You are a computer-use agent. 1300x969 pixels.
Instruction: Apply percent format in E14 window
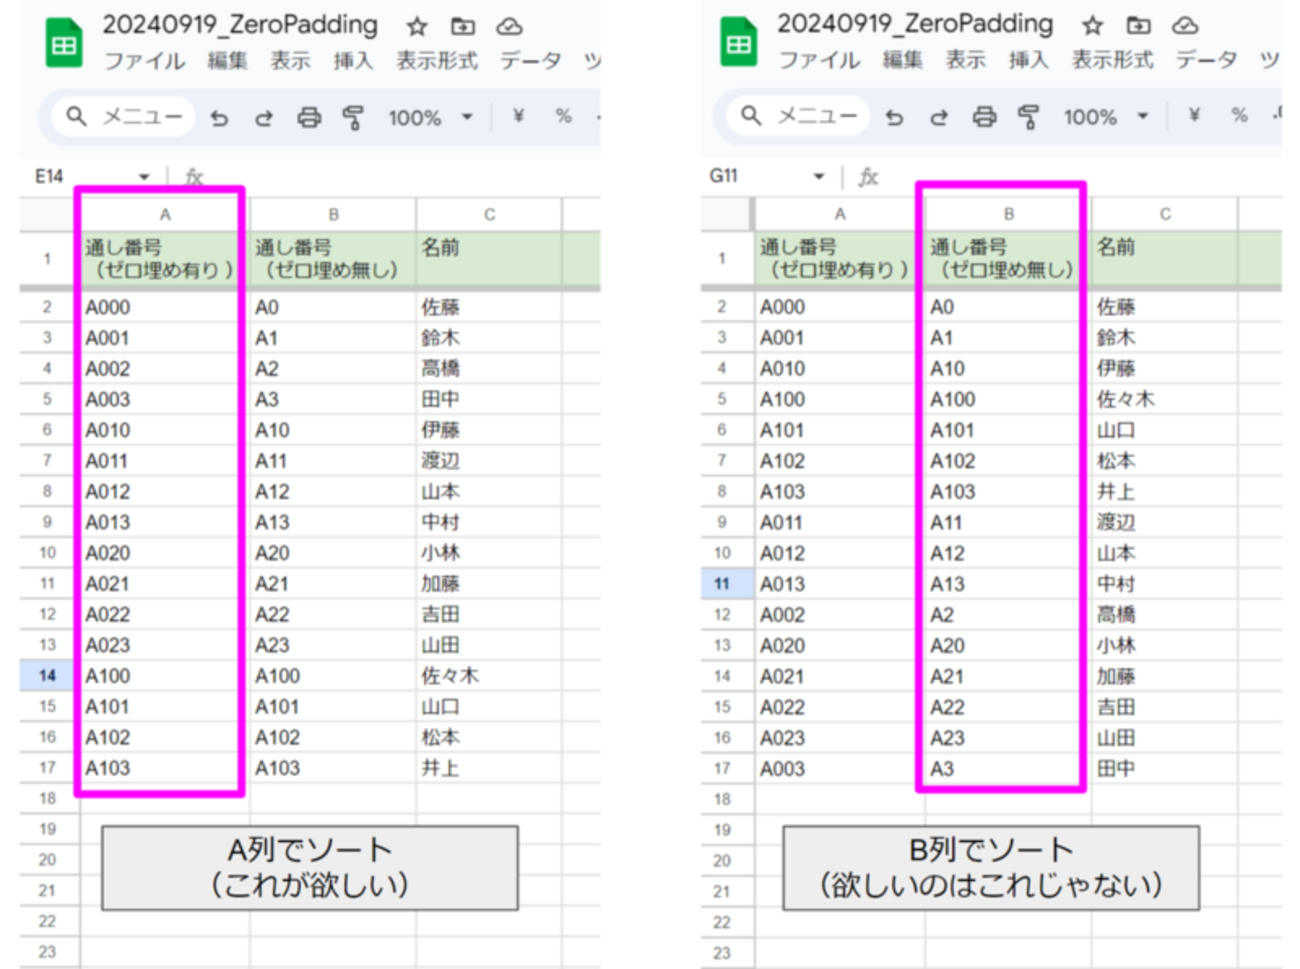(x=563, y=116)
